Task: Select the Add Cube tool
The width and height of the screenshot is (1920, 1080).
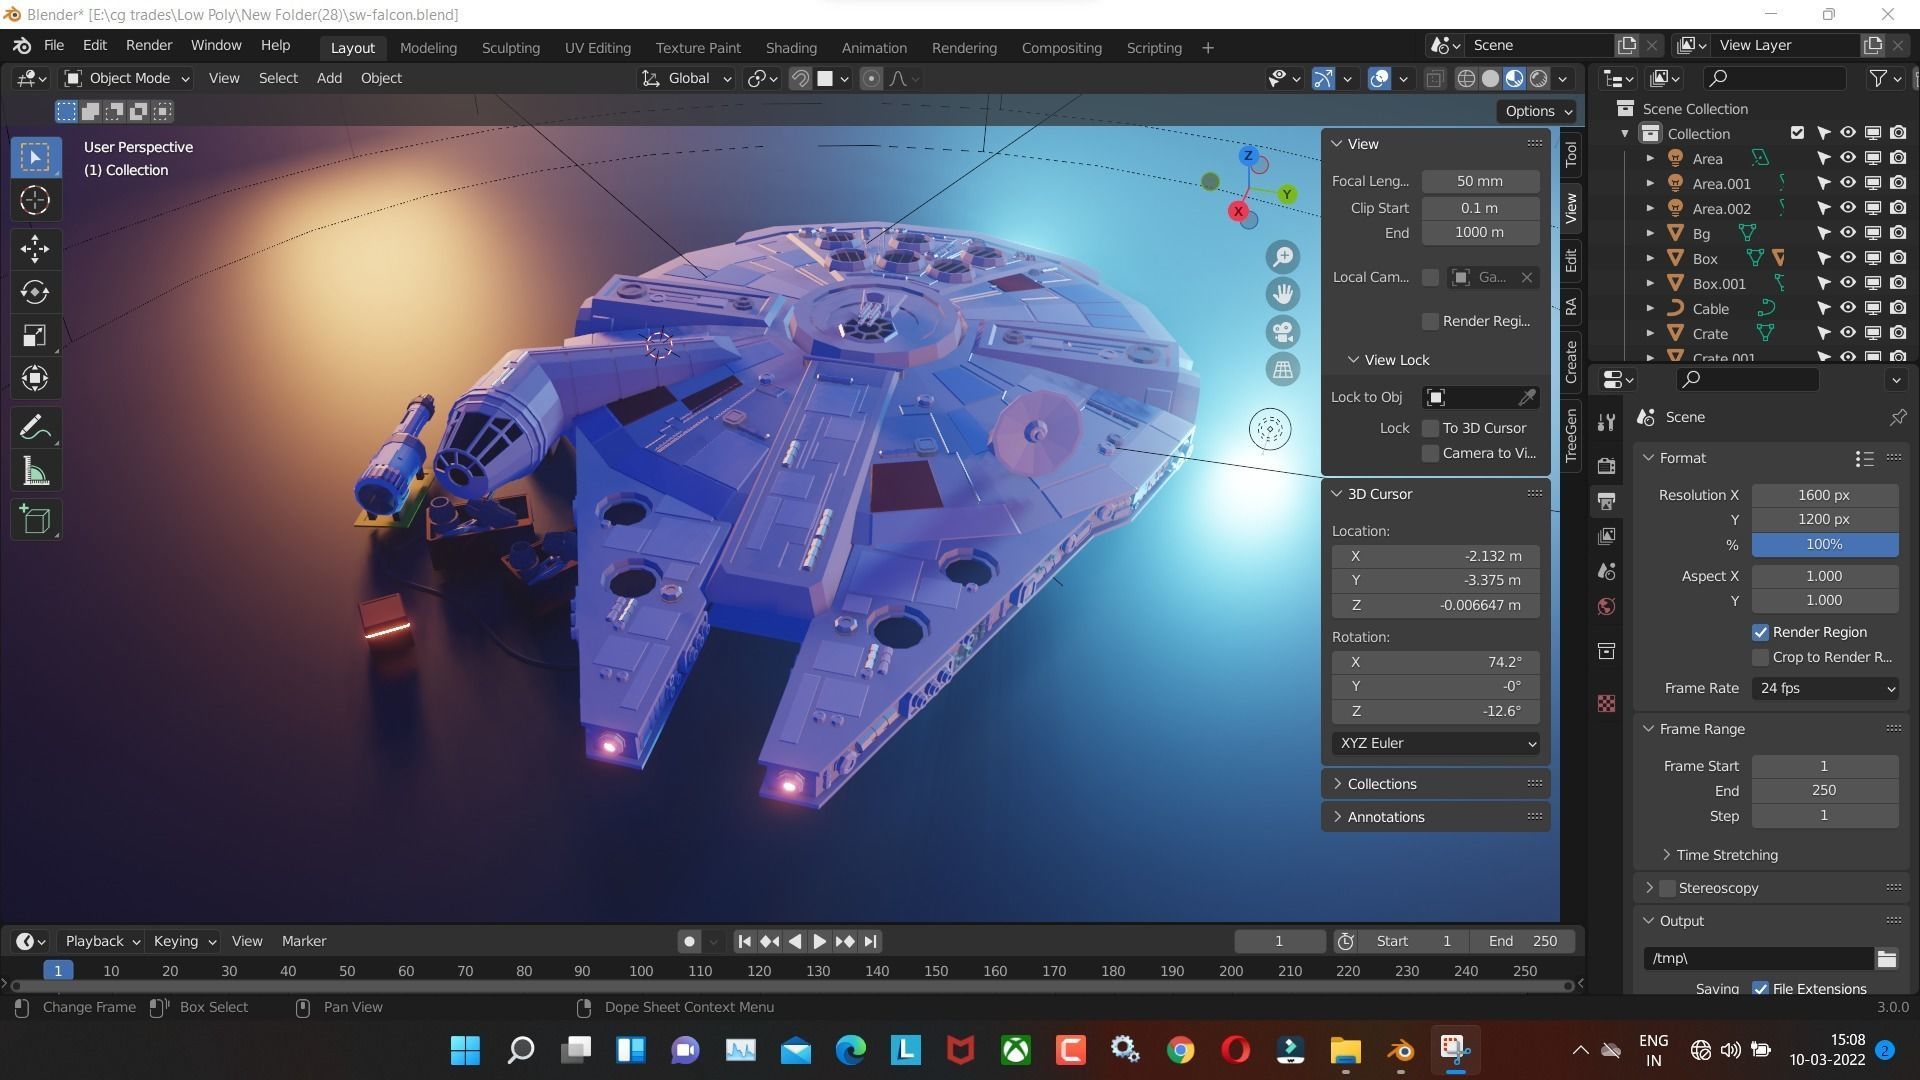Action: coord(35,519)
